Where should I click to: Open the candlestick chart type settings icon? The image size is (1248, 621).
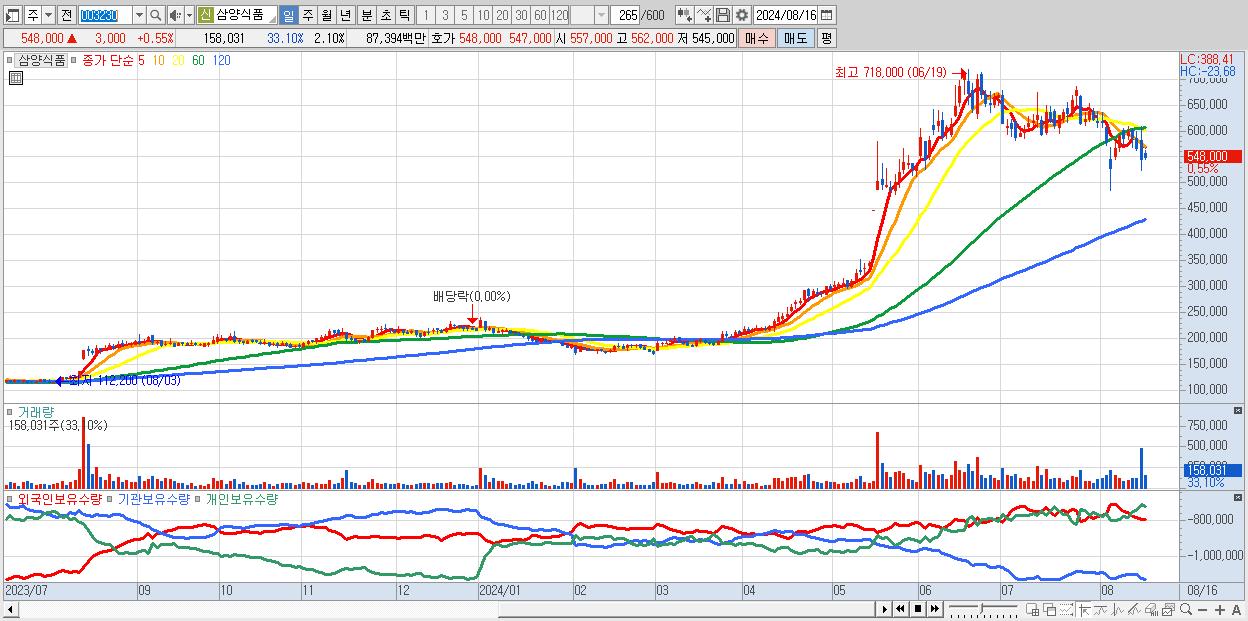[x=685, y=15]
